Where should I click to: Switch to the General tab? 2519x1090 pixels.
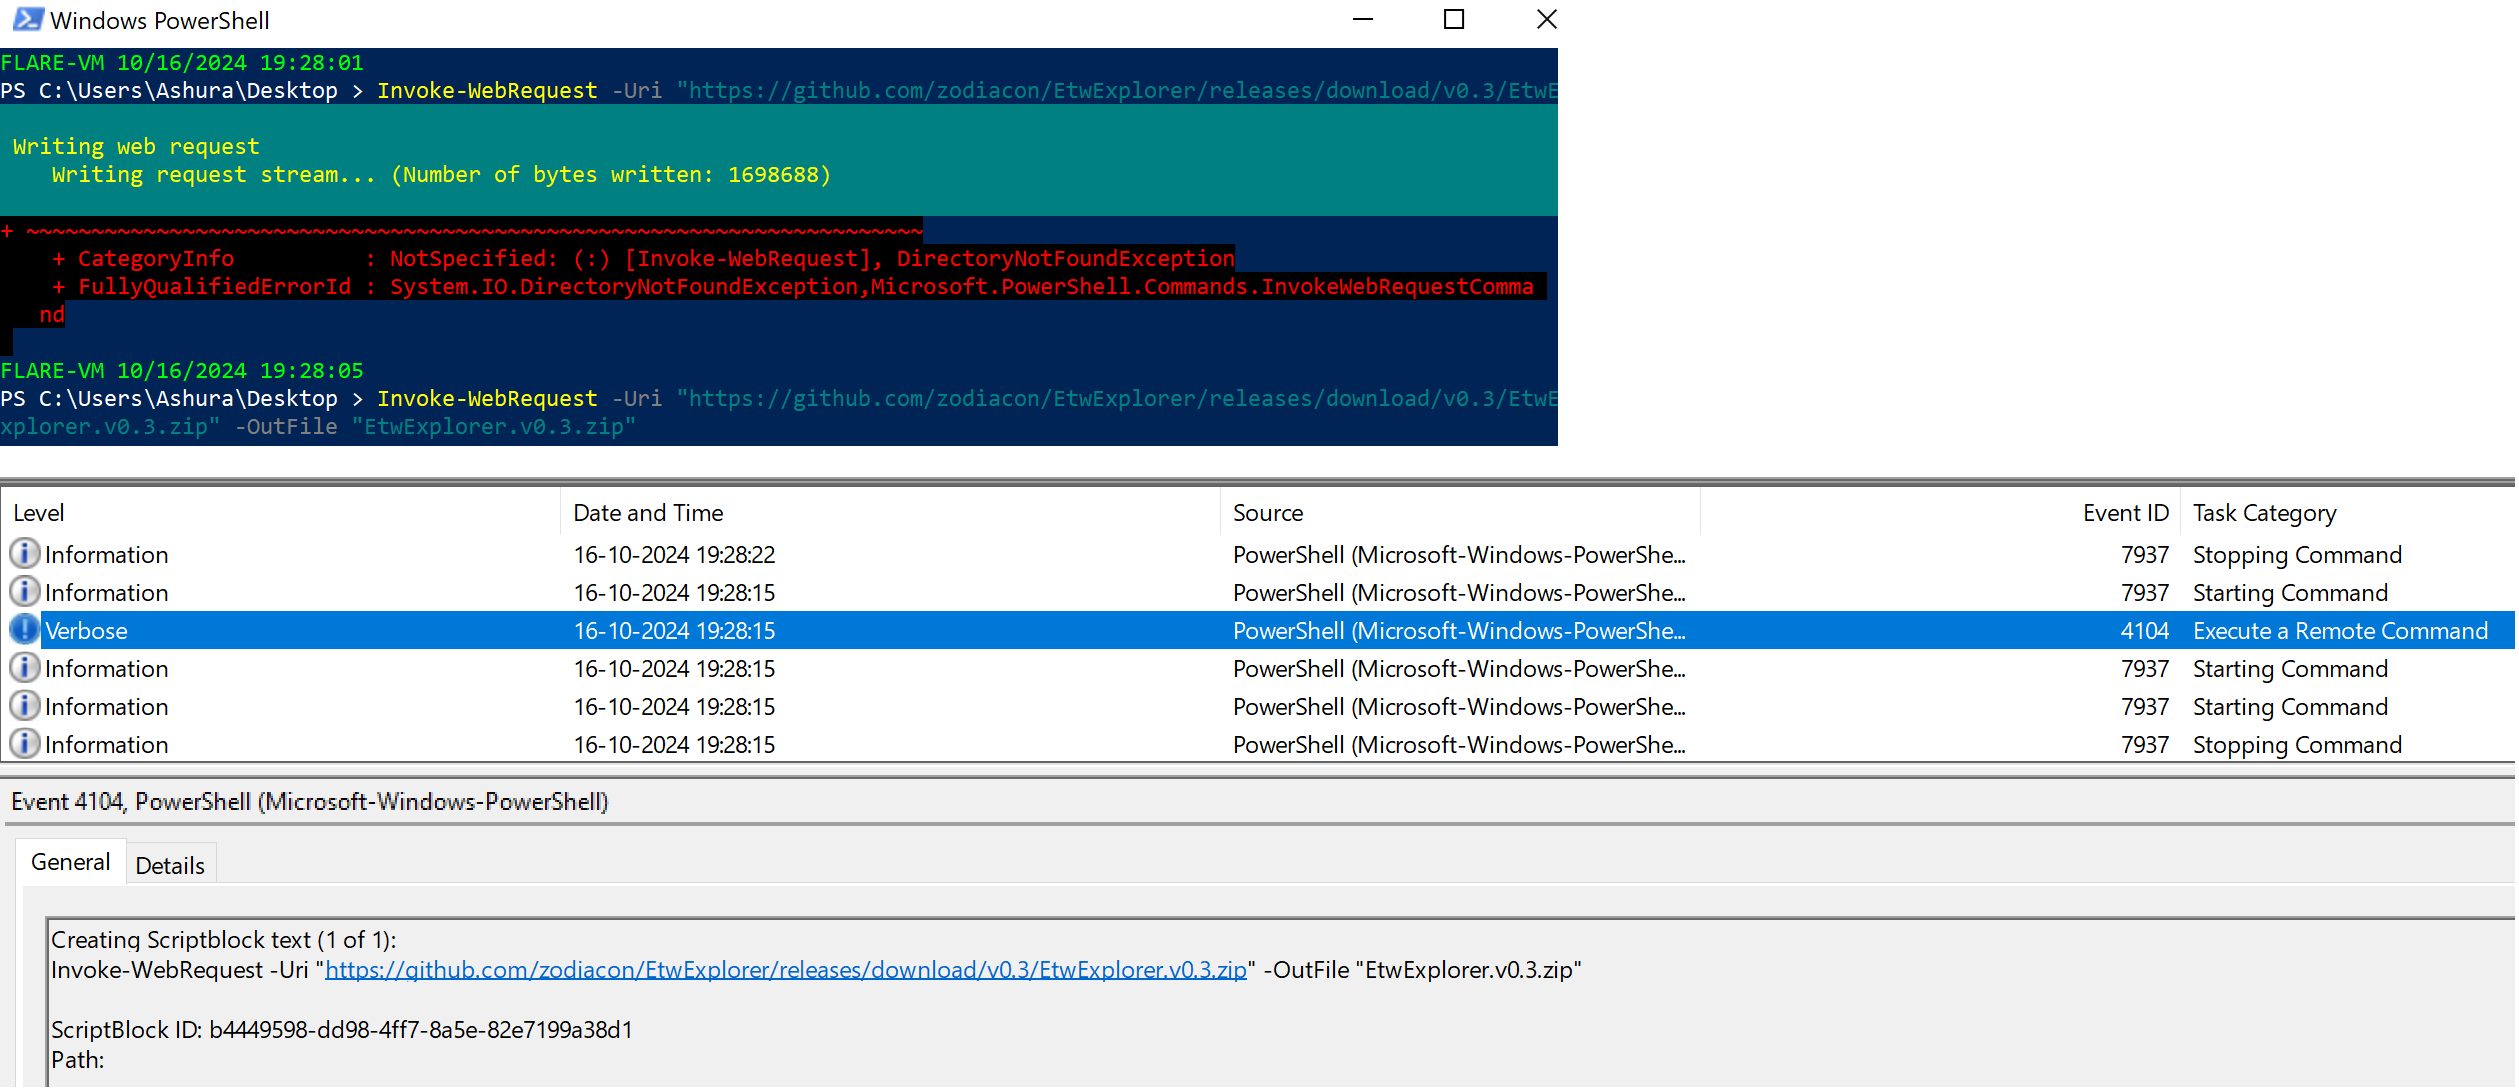coord(70,863)
